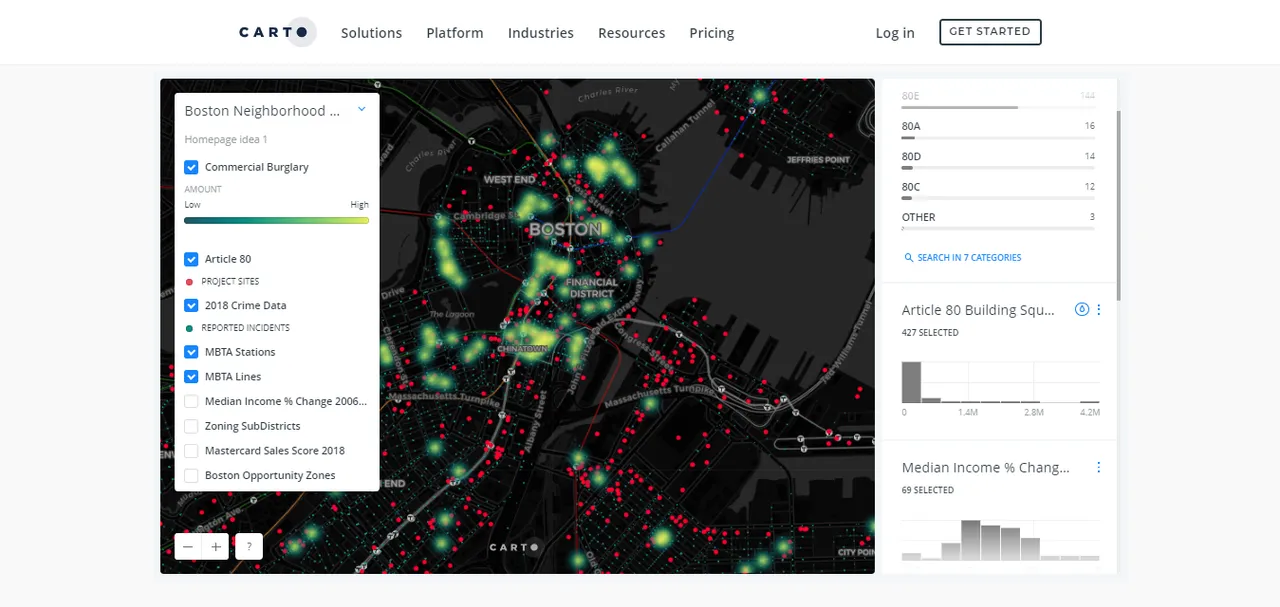
Task: Enable Median Income % Change layer
Action: [191, 401]
